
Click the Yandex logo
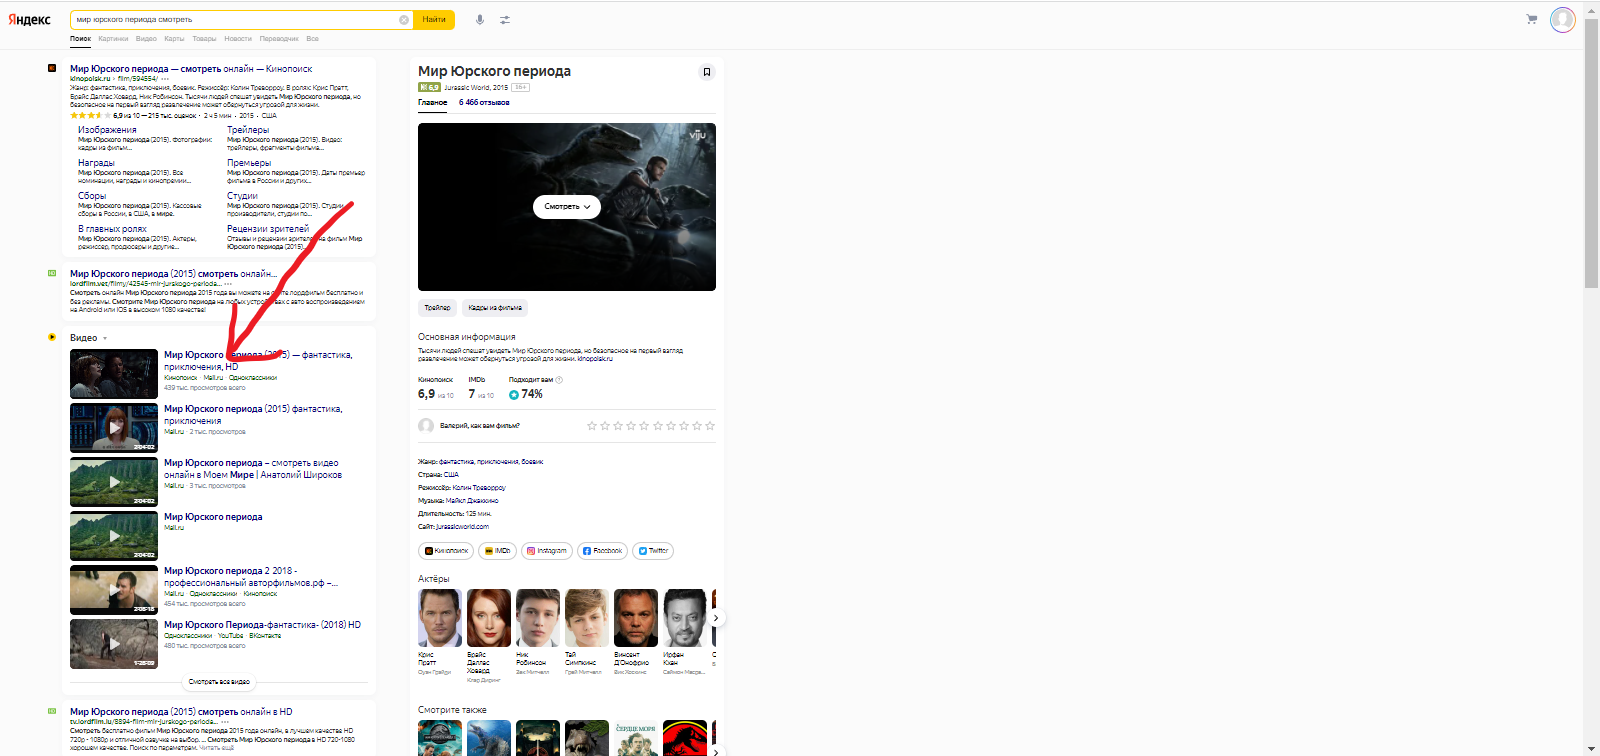[30, 20]
